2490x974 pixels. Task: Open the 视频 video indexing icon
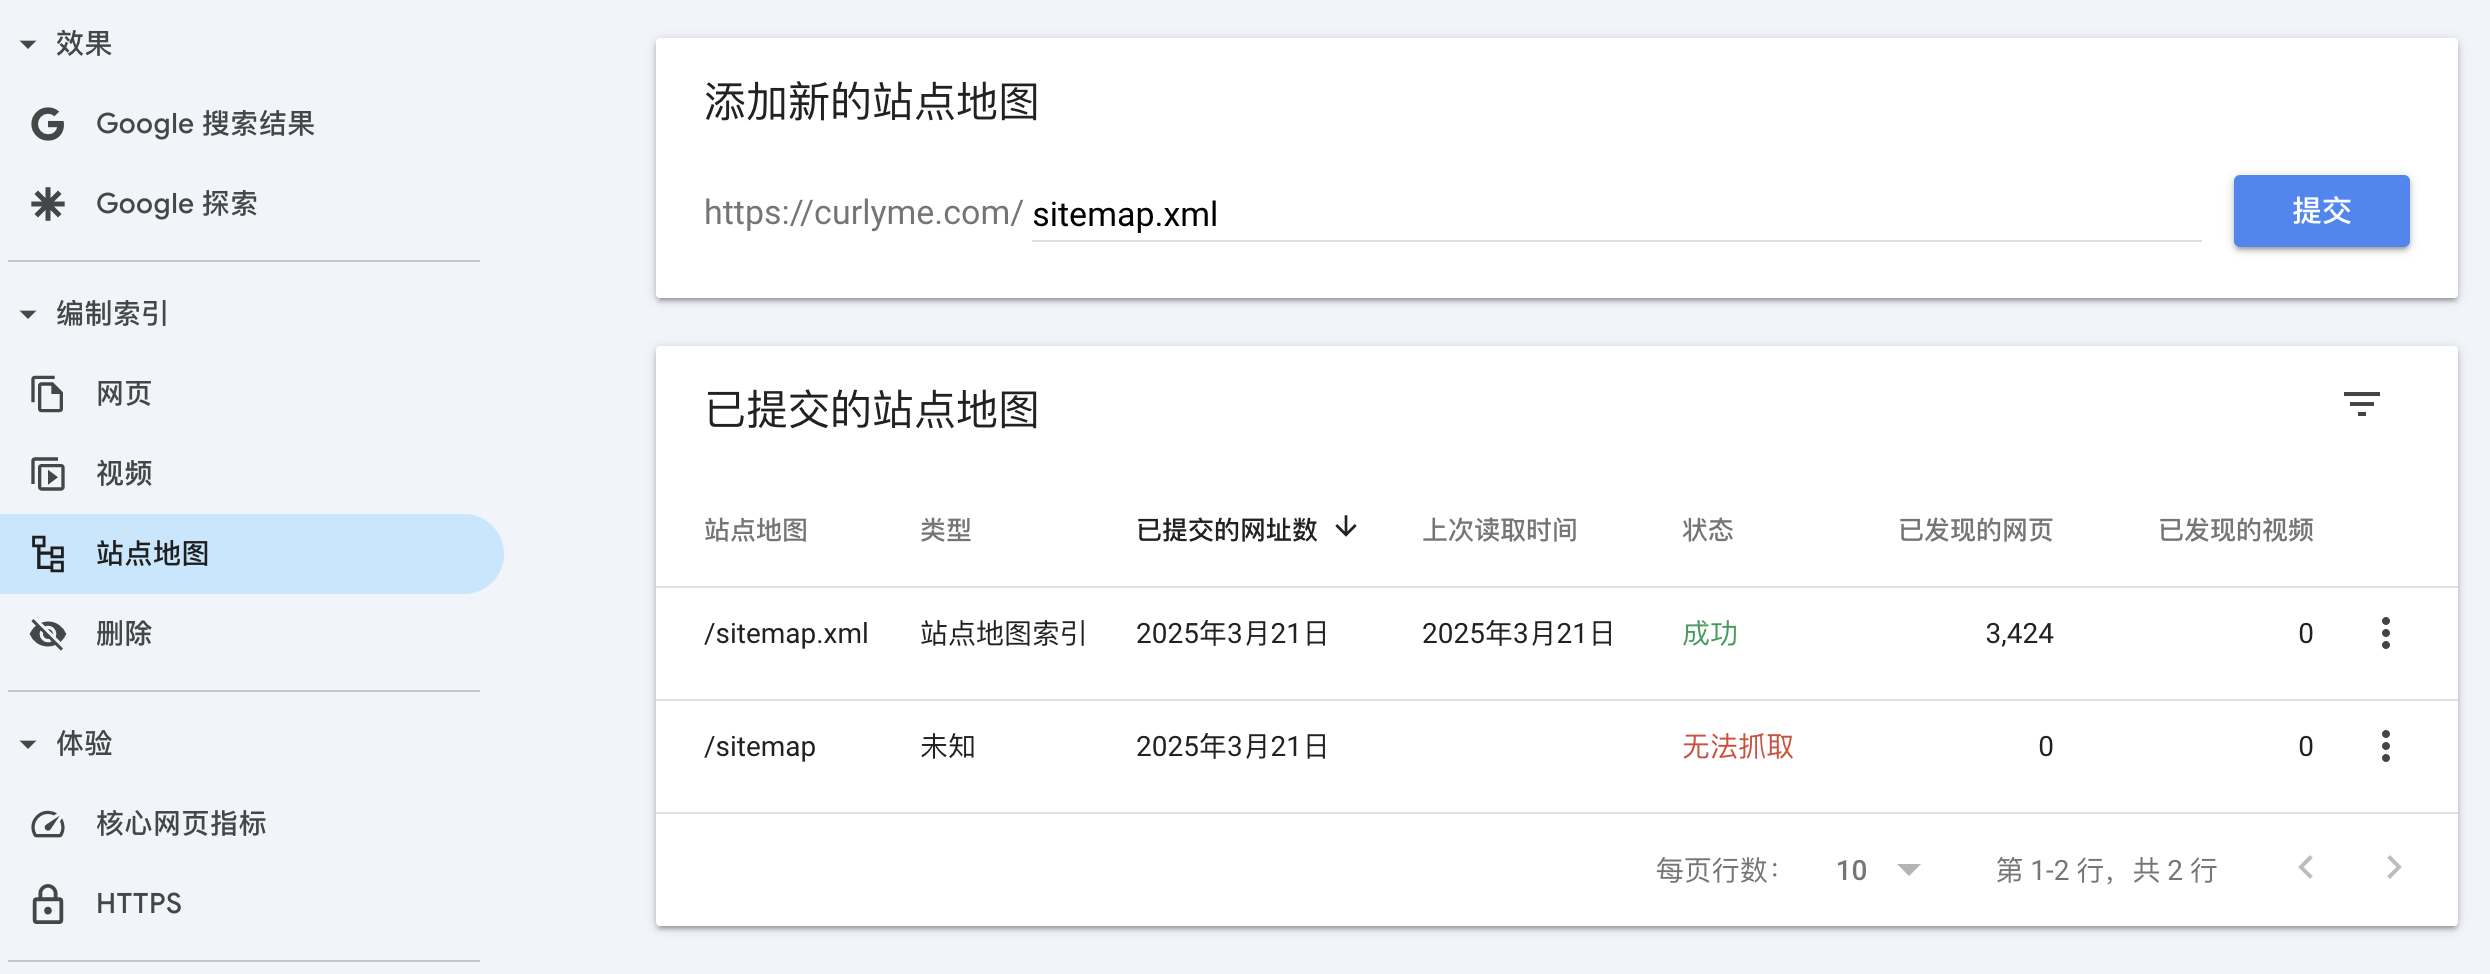48,474
